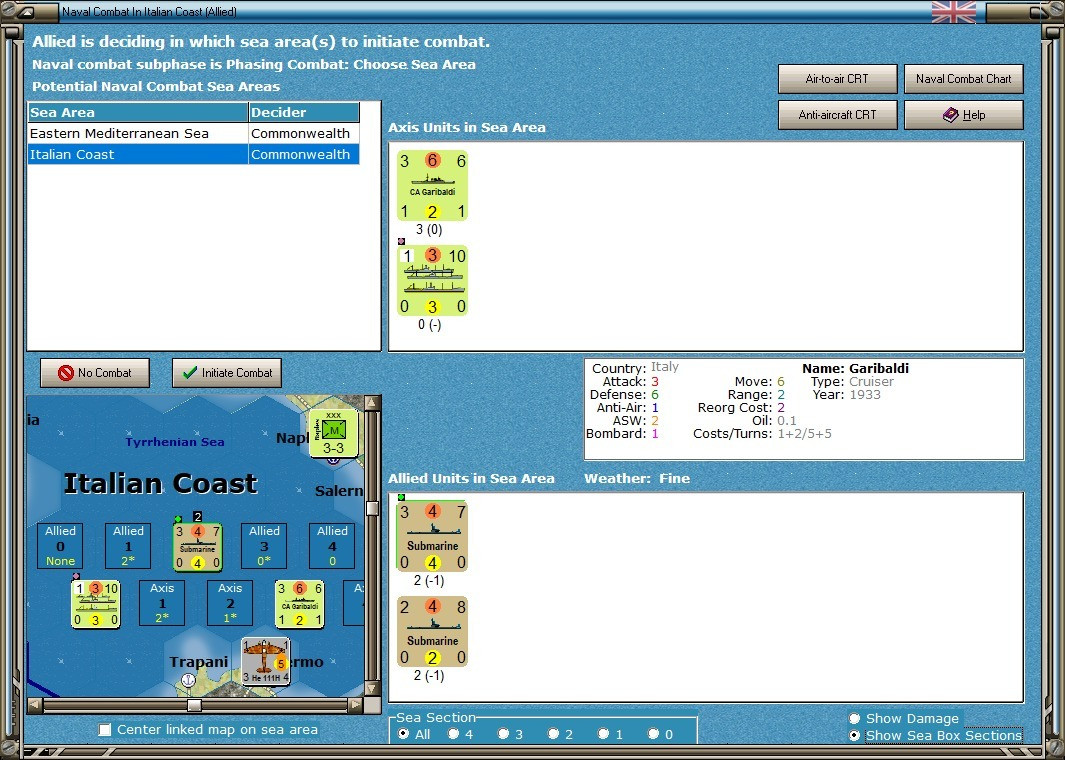
Task: Click Axis 1 sea box section
Action: pyautogui.click(x=162, y=603)
